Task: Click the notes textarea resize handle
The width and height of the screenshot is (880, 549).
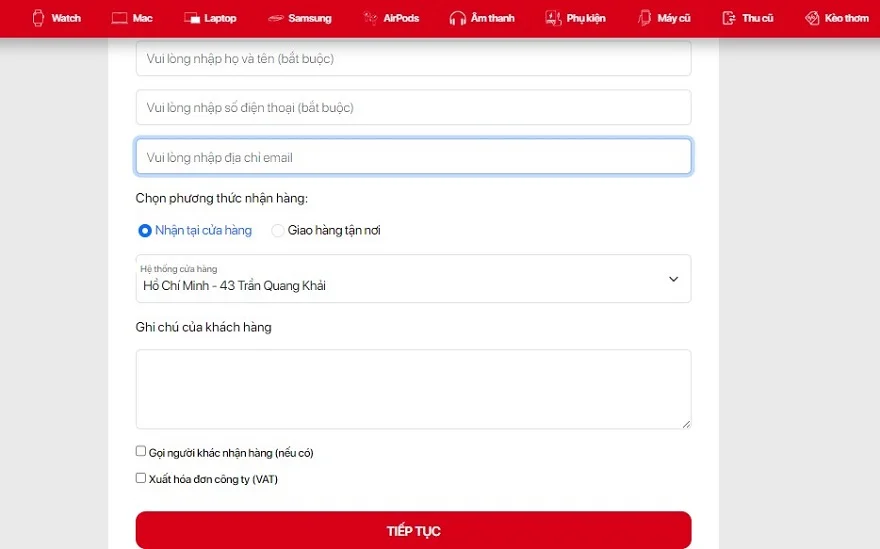Action: tap(686, 424)
